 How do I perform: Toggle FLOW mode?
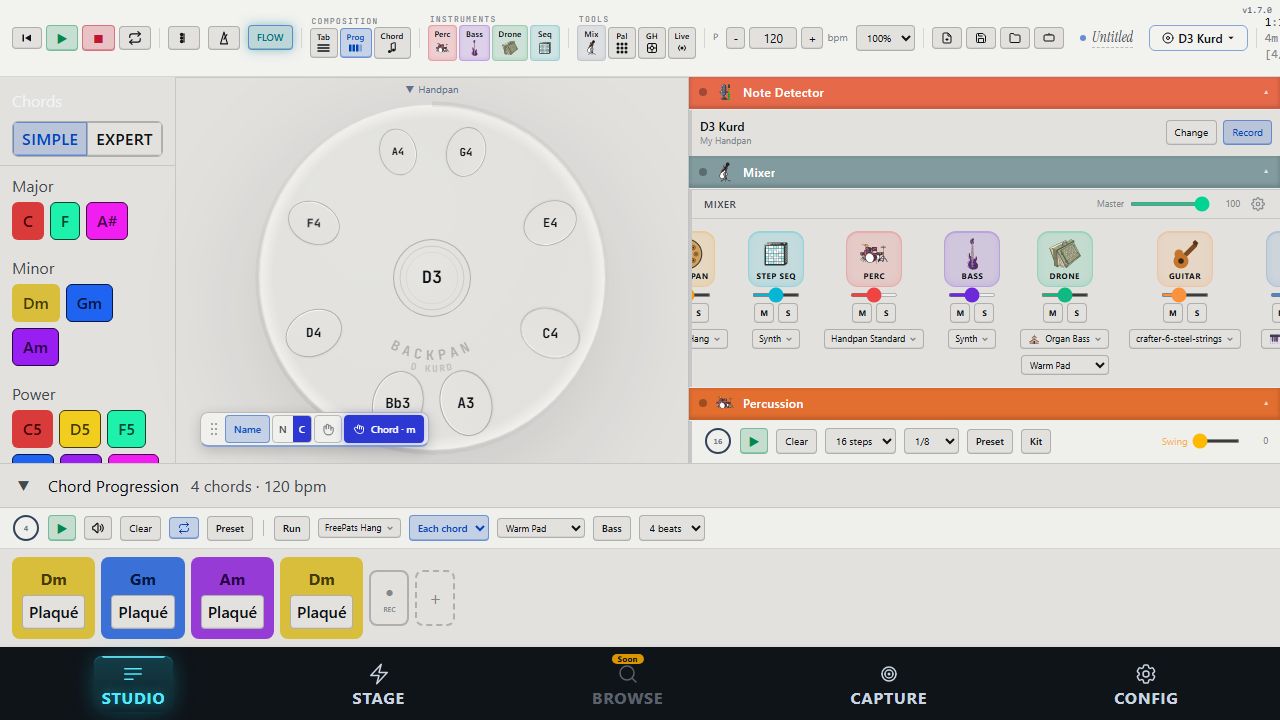[x=270, y=38]
